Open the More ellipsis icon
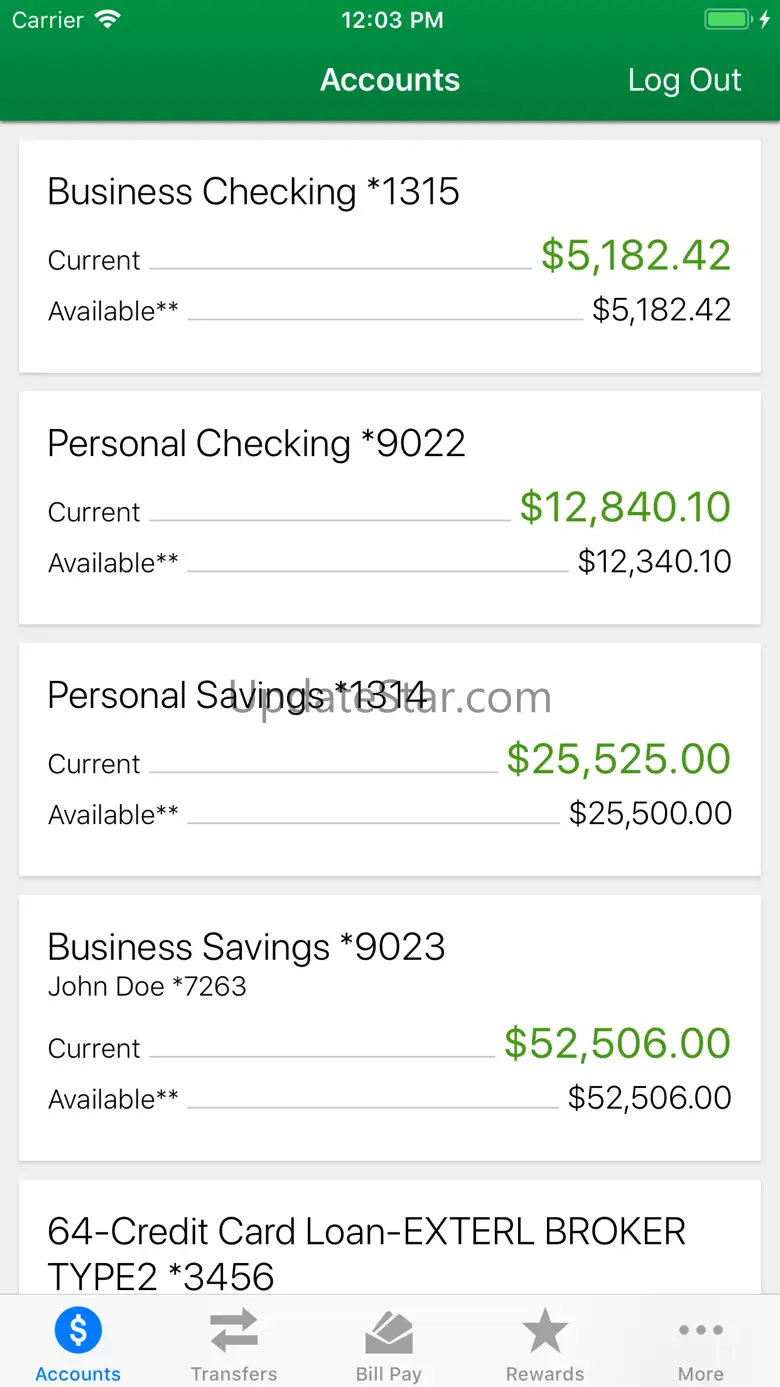Screen dimensions: 780x1387 700,1331
